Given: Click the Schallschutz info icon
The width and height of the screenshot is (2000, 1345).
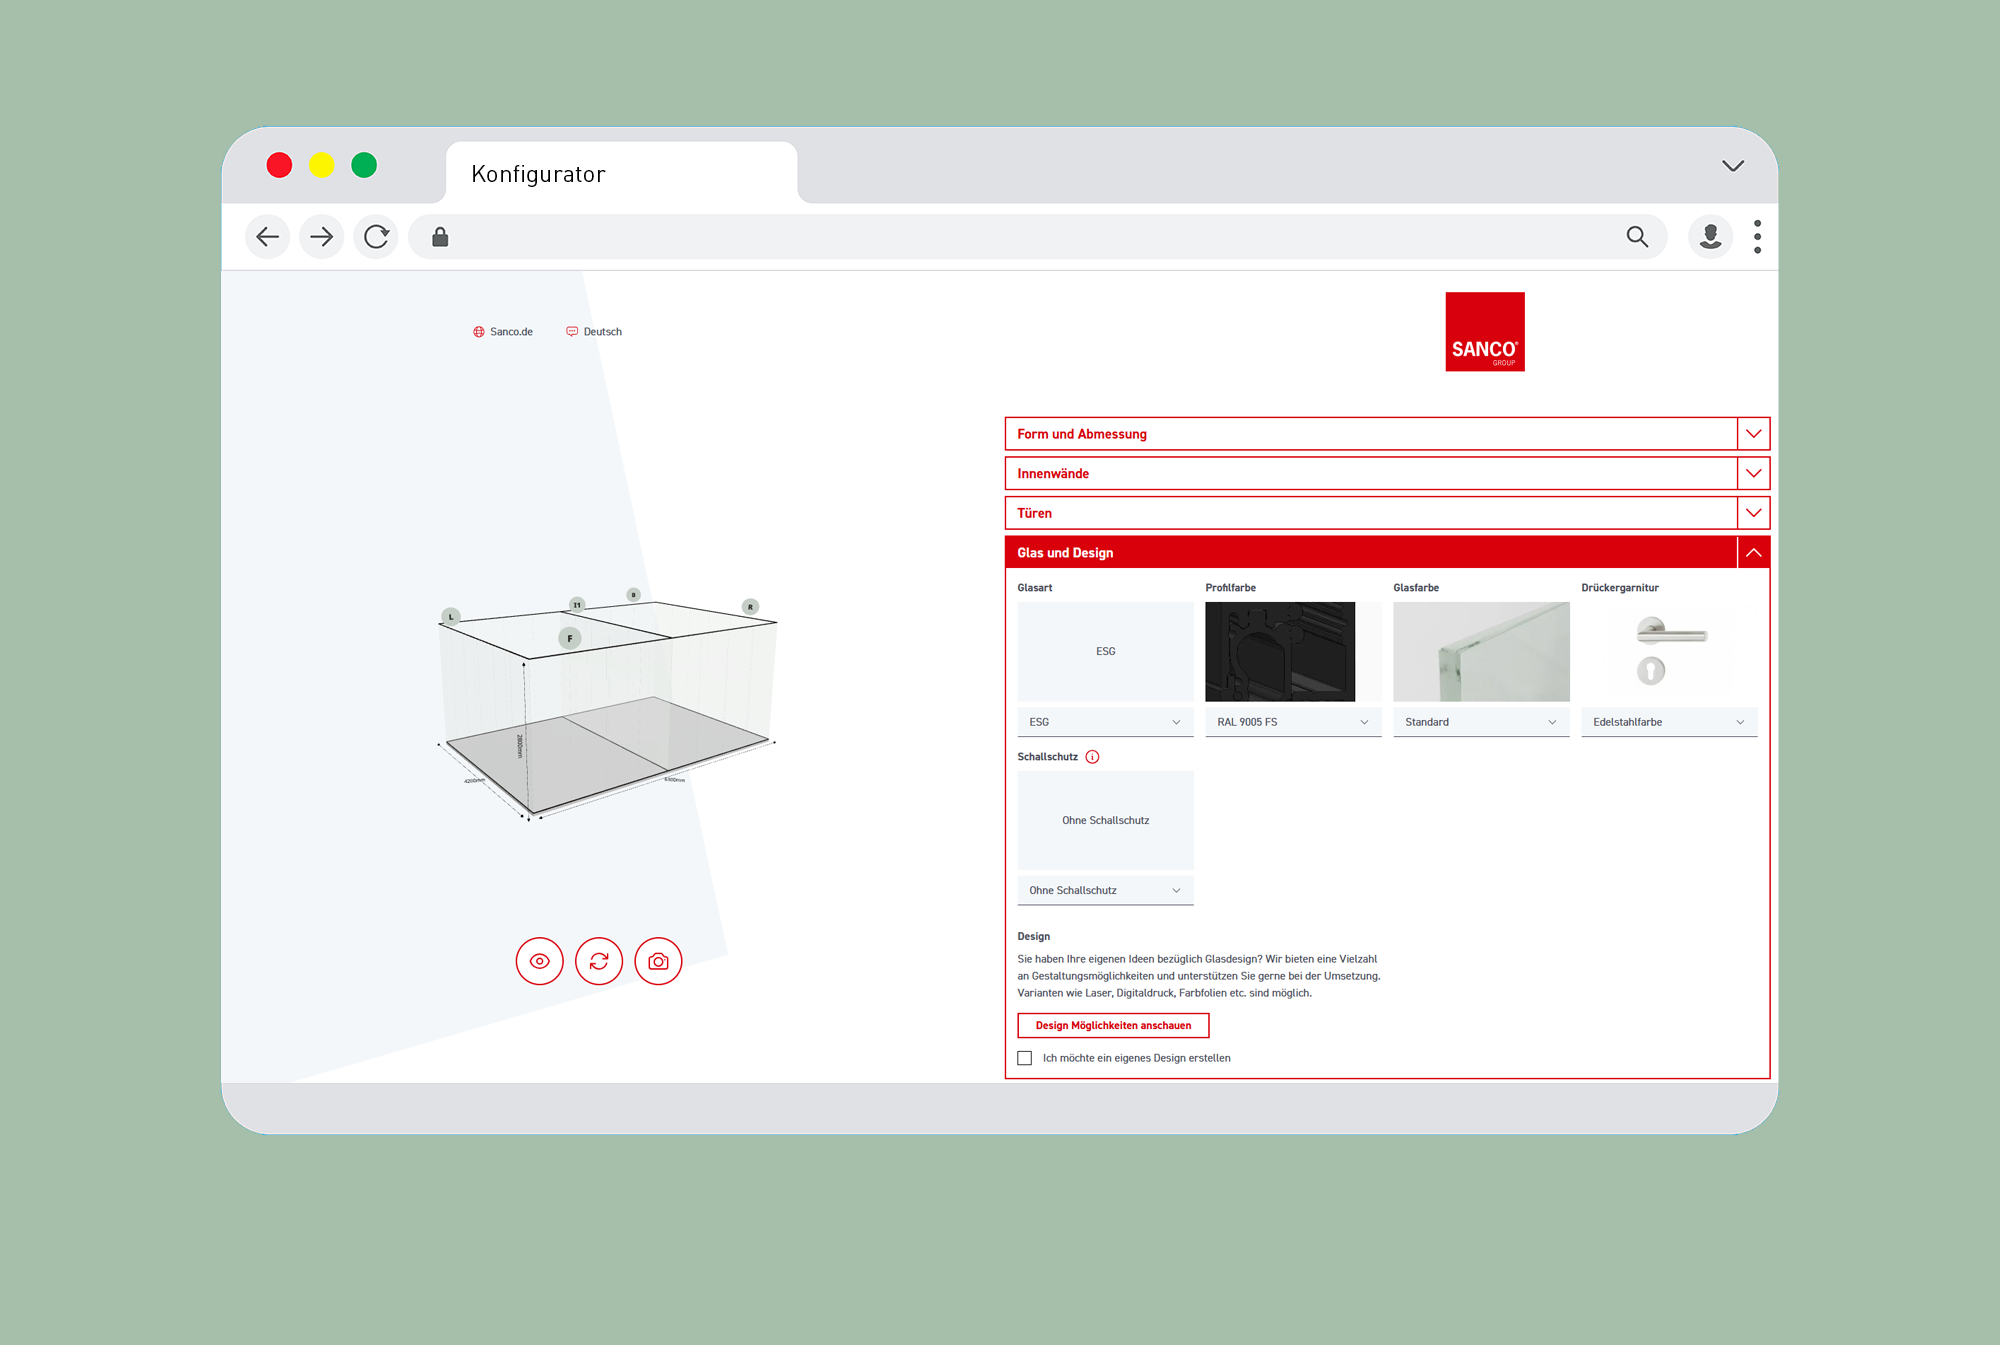Looking at the screenshot, I should pyautogui.click(x=1092, y=757).
